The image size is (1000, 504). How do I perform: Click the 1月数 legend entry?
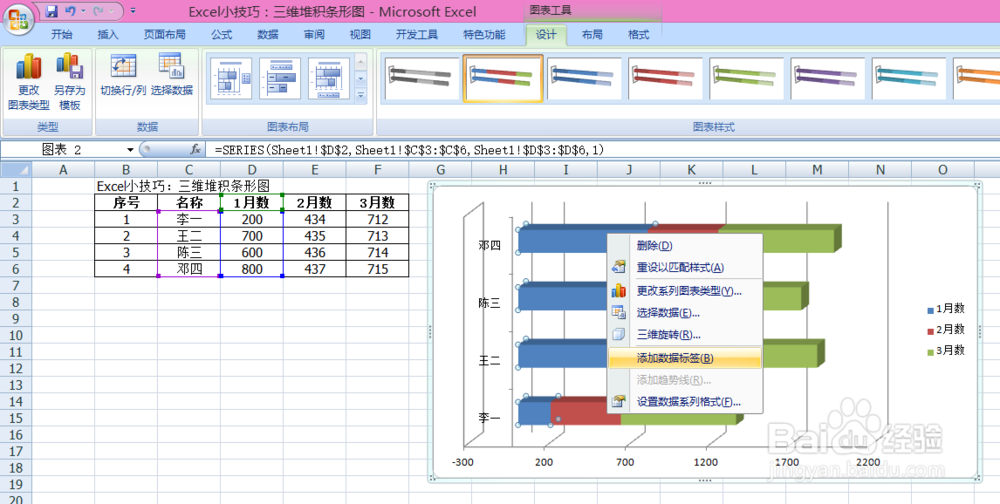point(946,309)
